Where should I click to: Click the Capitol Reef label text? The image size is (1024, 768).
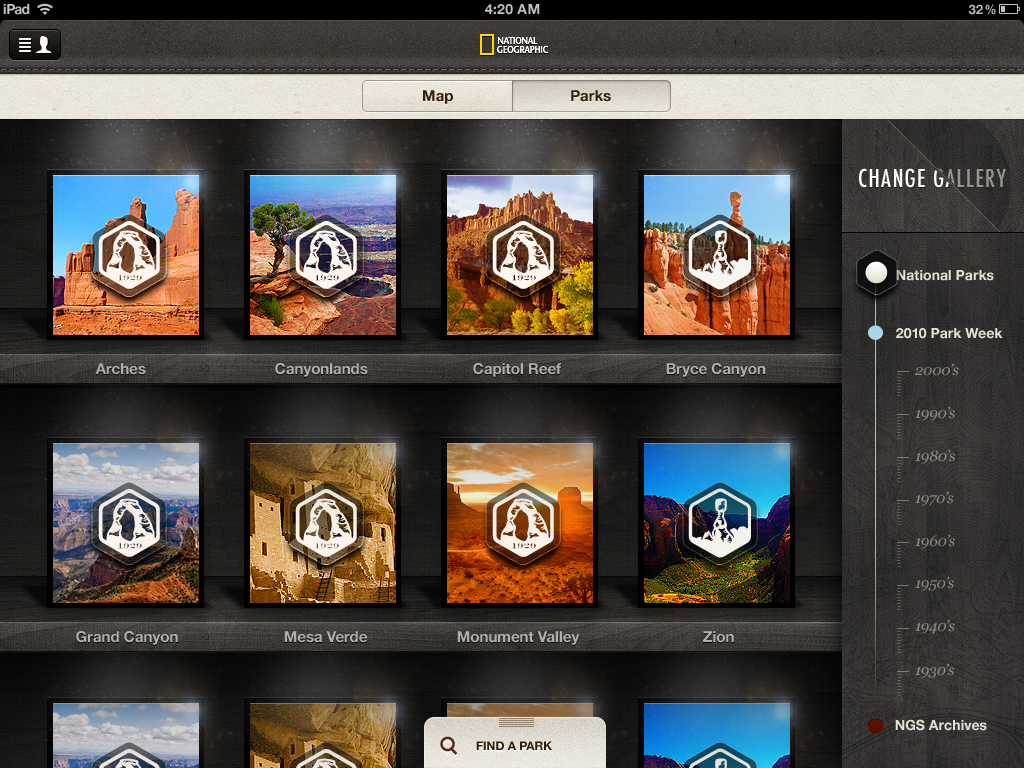pos(517,369)
